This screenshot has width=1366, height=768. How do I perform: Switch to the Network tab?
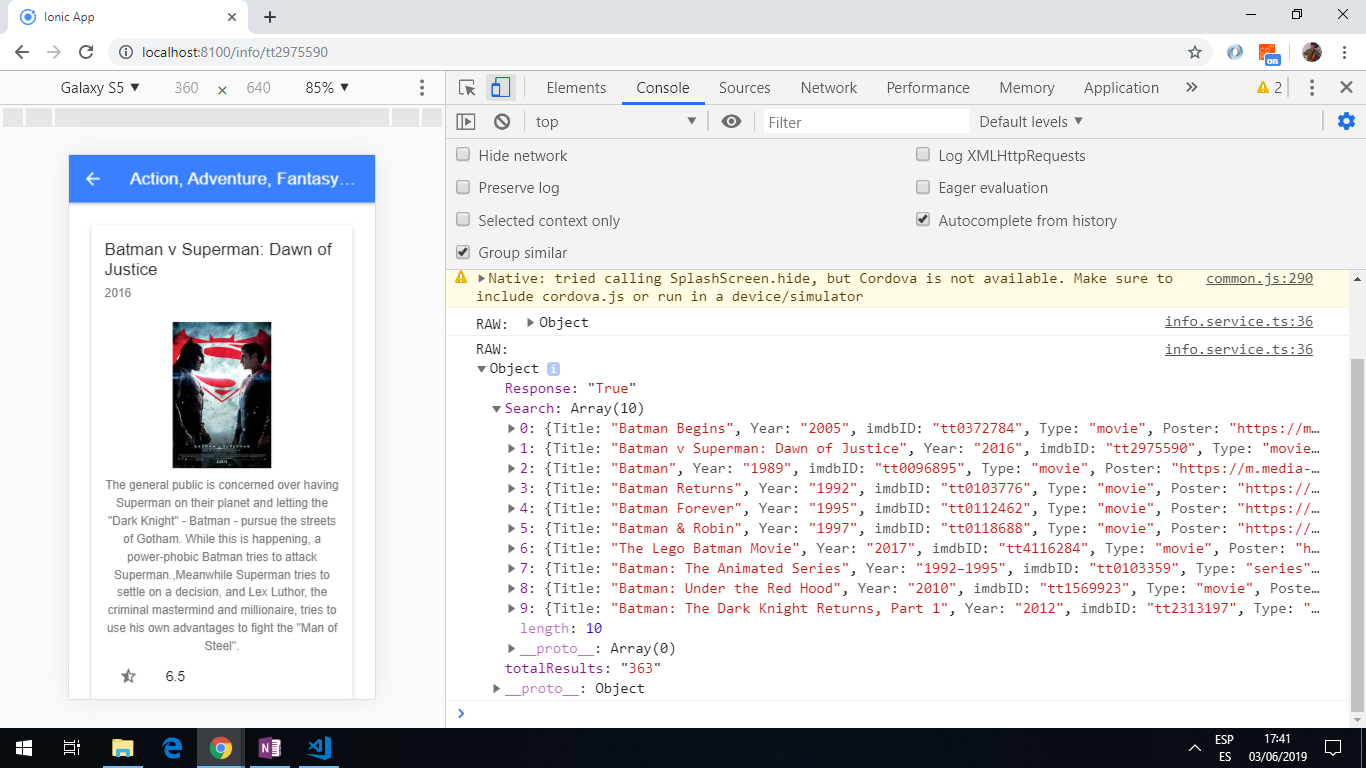pos(829,88)
